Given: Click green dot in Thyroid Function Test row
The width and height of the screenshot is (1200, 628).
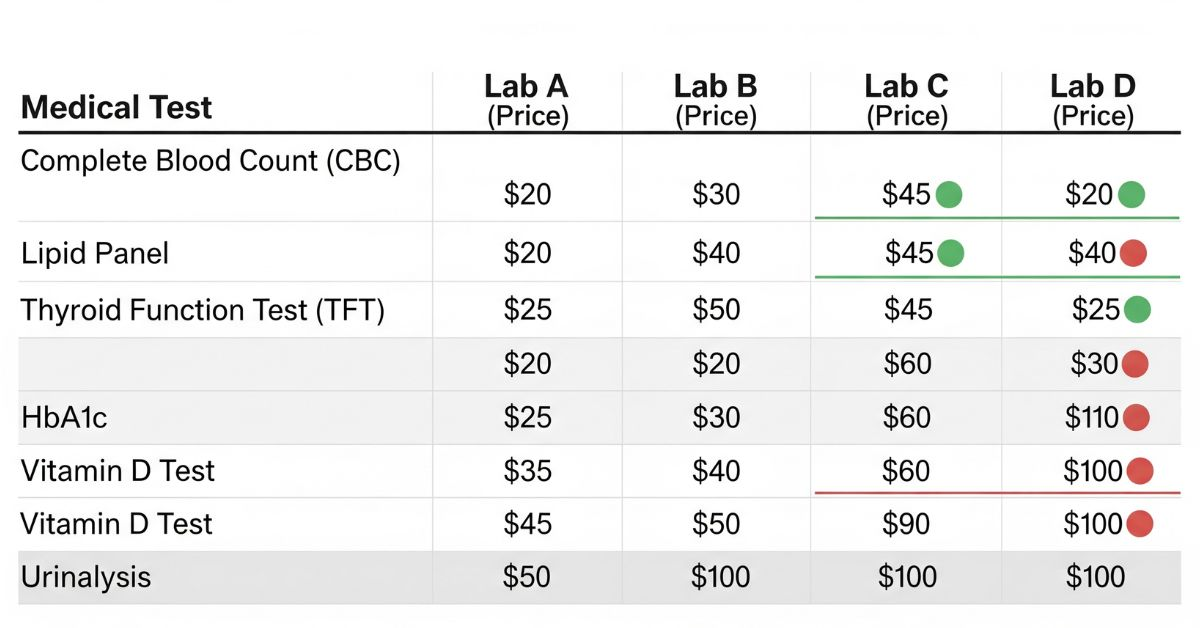Looking at the screenshot, I should [1136, 310].
